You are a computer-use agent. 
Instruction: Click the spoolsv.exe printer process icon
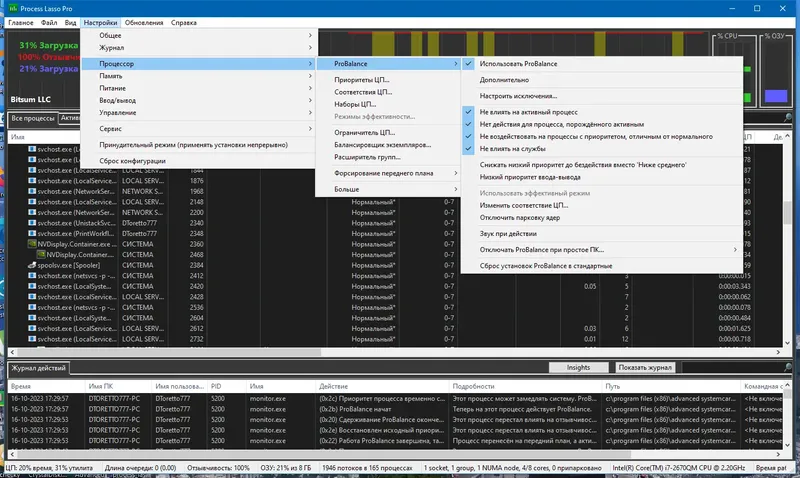click(x=32, y=265)
